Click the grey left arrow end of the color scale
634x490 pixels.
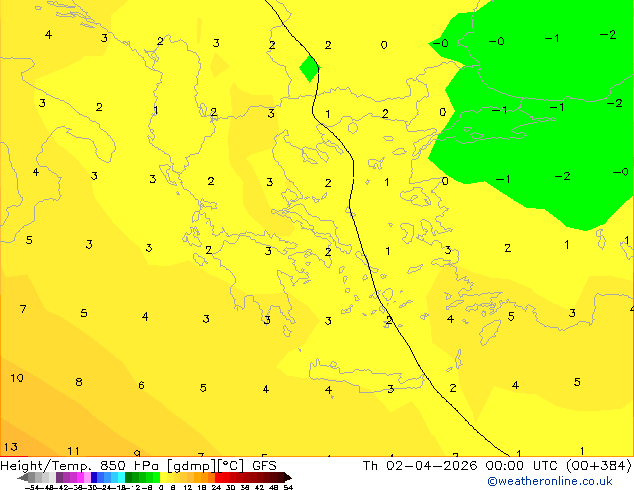[x=23, y=478]
